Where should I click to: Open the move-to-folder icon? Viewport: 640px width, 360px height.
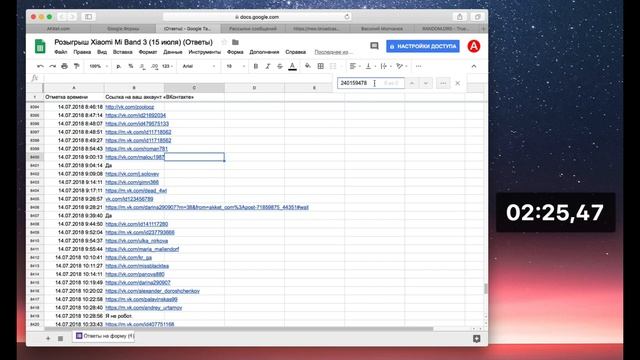tap(236, 42)
